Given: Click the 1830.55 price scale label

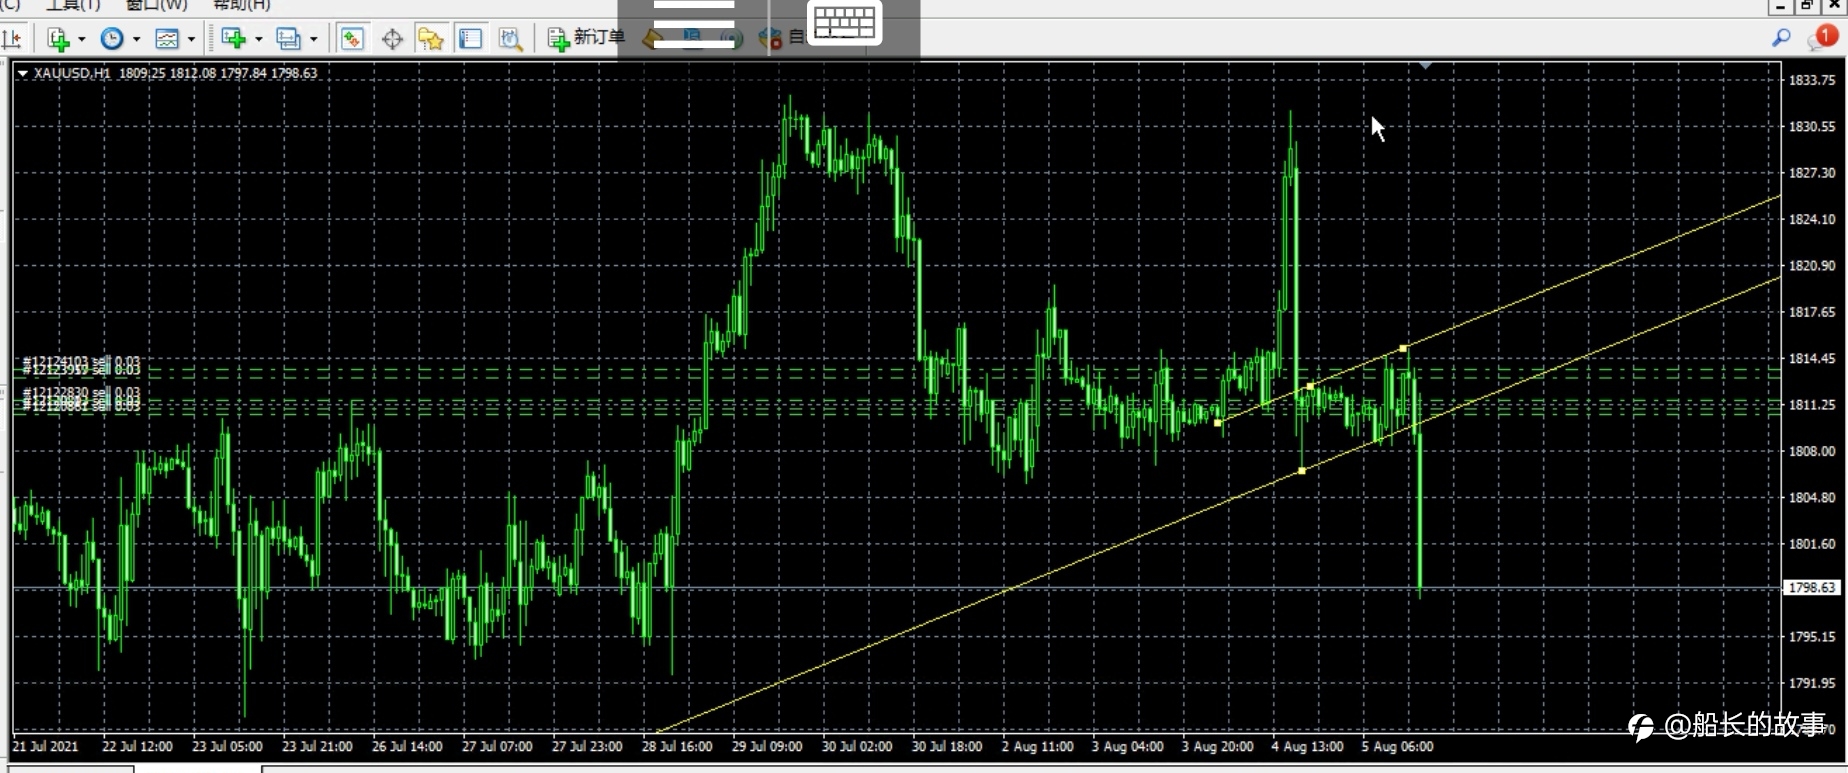Looking at the screenshot, I should [1812, 126].
